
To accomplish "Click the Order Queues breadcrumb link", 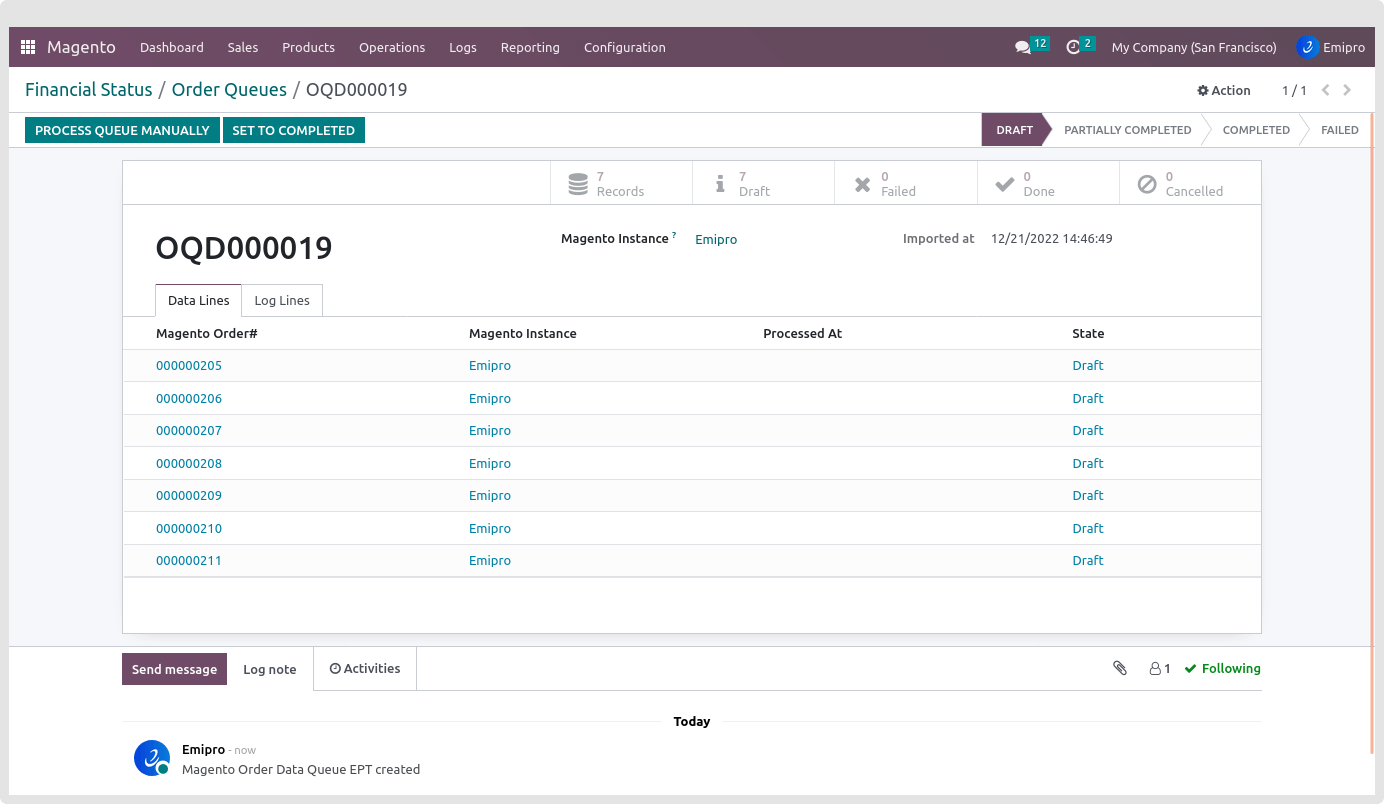I will click(229, 90).
